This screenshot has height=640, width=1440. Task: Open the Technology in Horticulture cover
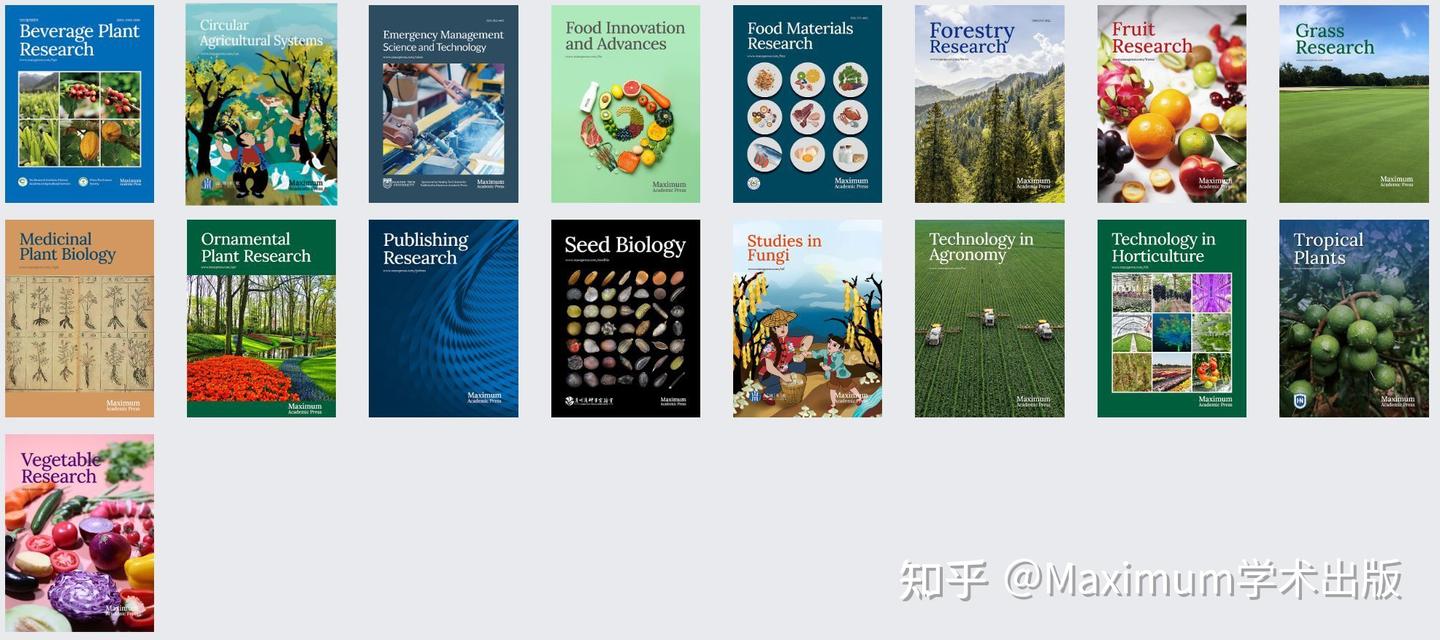[x=1171, y=318]
